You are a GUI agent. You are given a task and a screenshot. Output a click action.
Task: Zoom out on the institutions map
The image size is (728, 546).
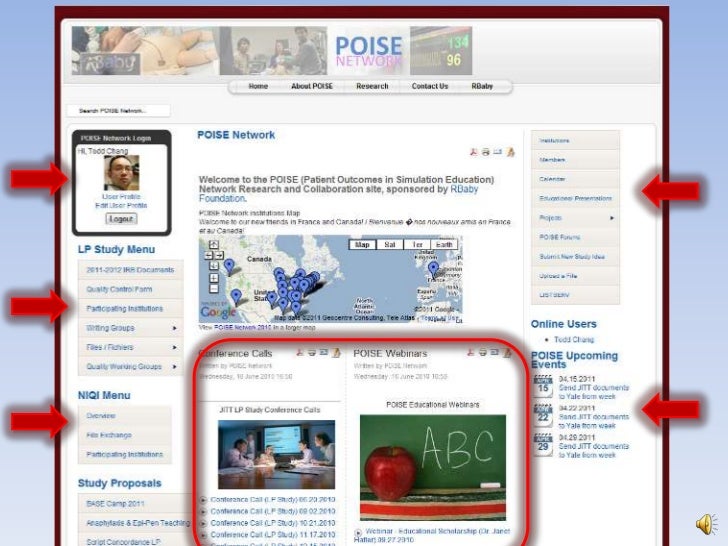click(214, 289)
